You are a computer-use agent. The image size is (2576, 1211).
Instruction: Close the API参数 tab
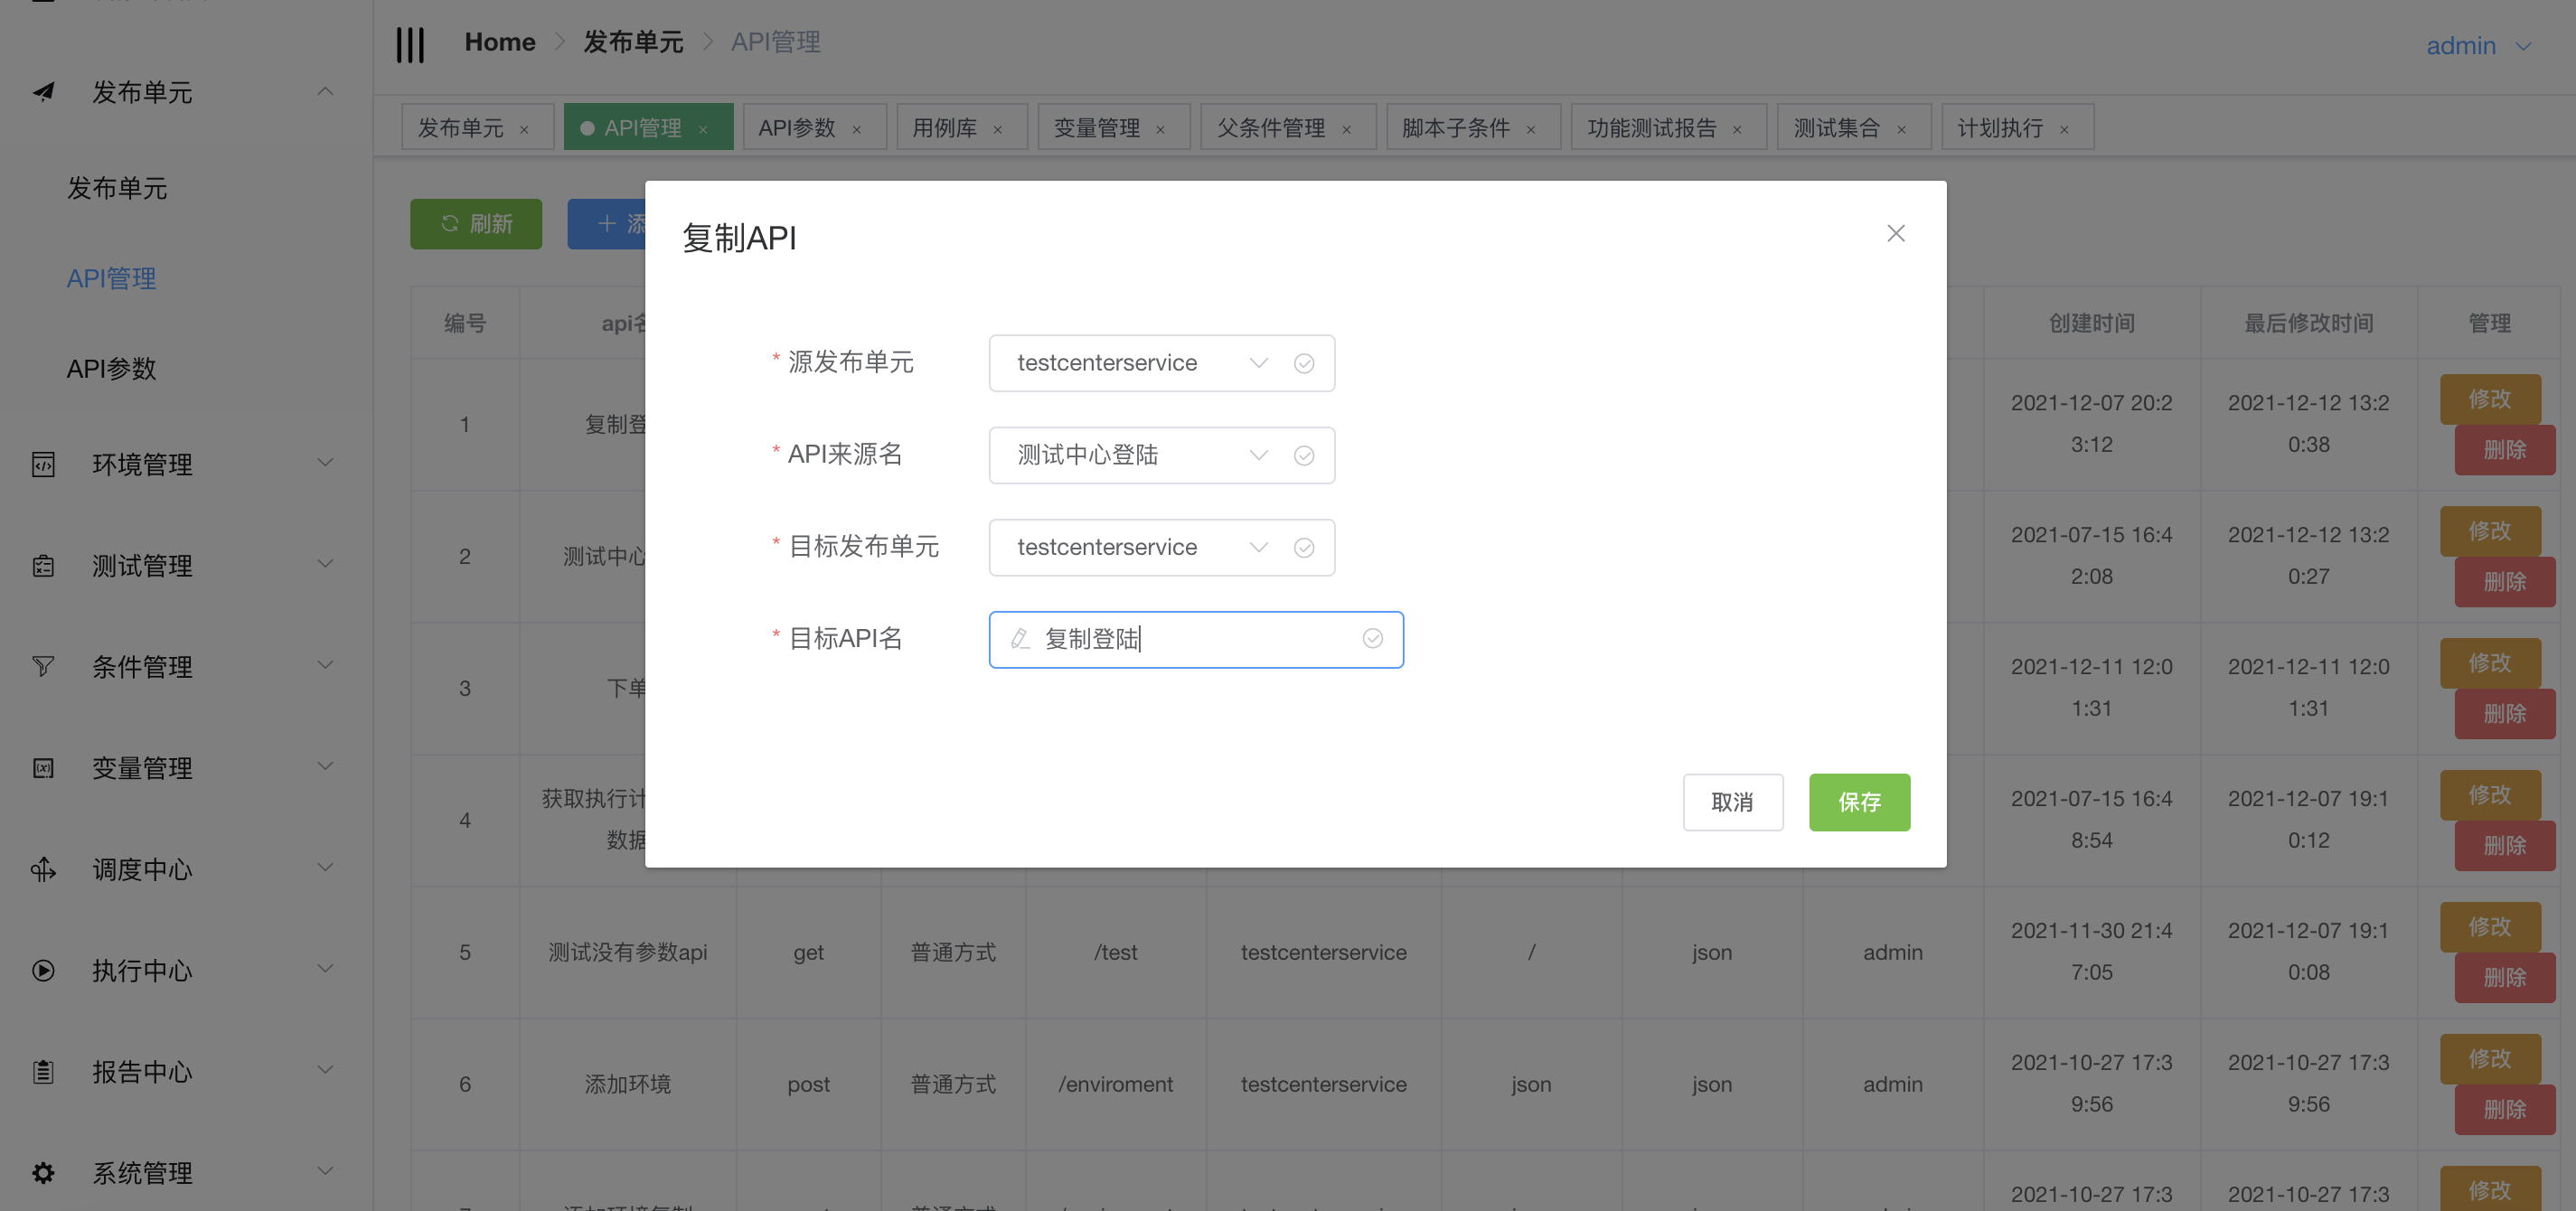[856, 129]
